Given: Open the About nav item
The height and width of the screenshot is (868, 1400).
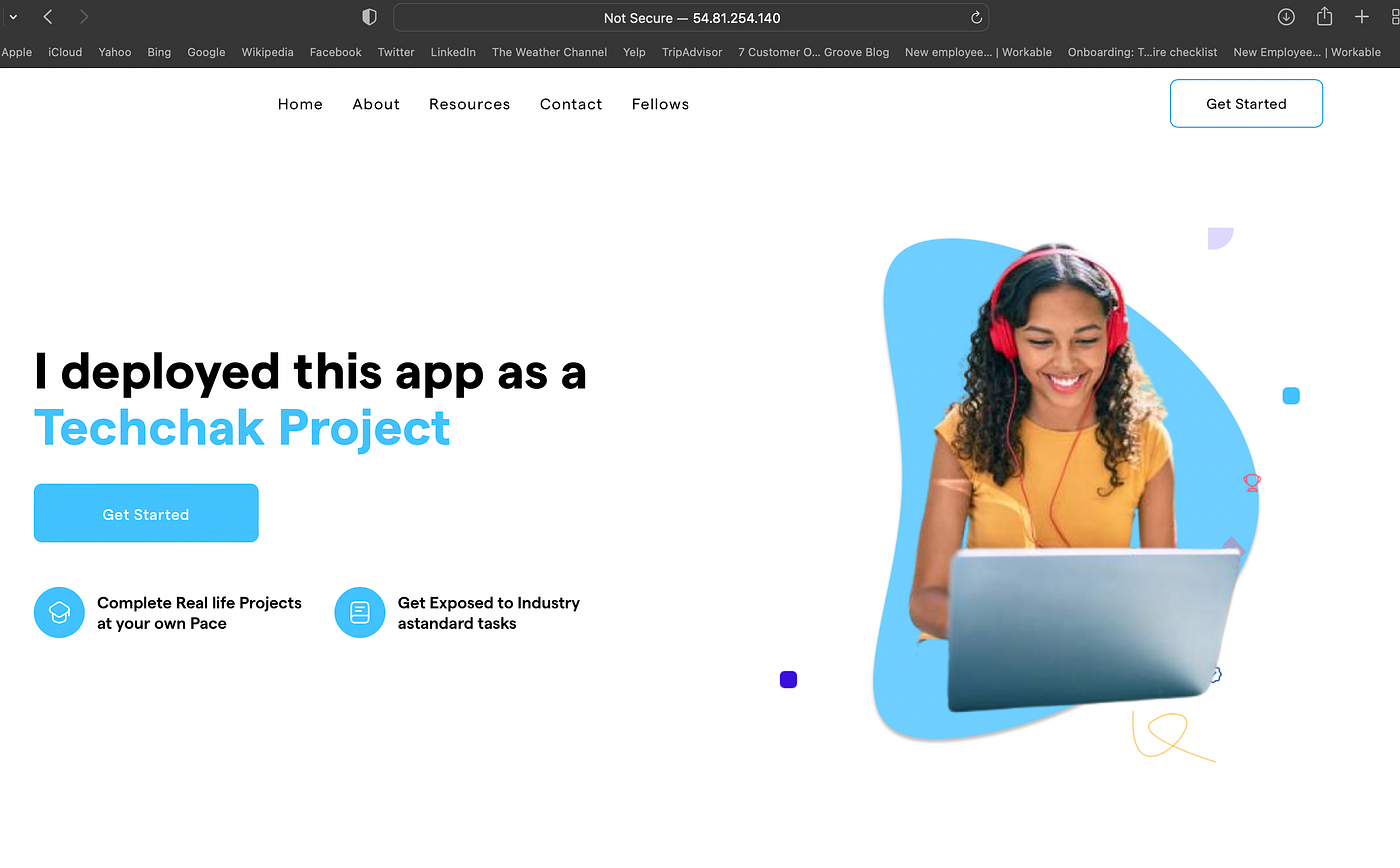Looking at the screenshot, I should (x=376, y=104).
